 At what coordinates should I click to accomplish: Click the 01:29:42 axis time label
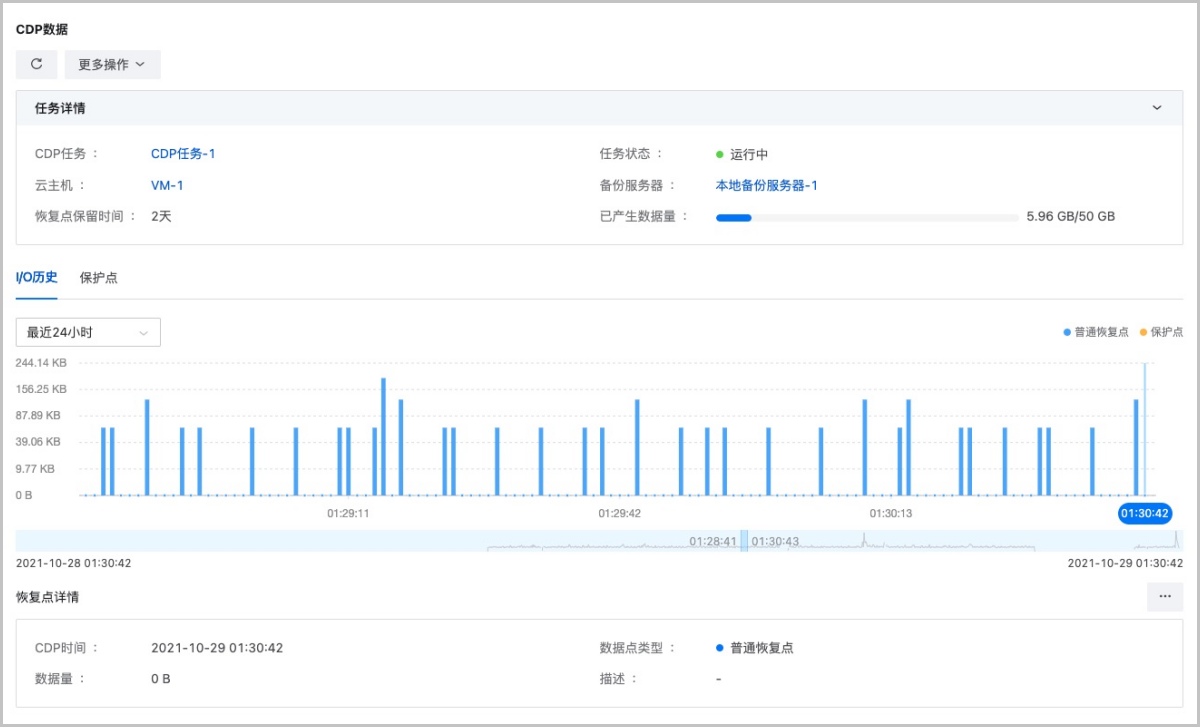pos(619,513)
